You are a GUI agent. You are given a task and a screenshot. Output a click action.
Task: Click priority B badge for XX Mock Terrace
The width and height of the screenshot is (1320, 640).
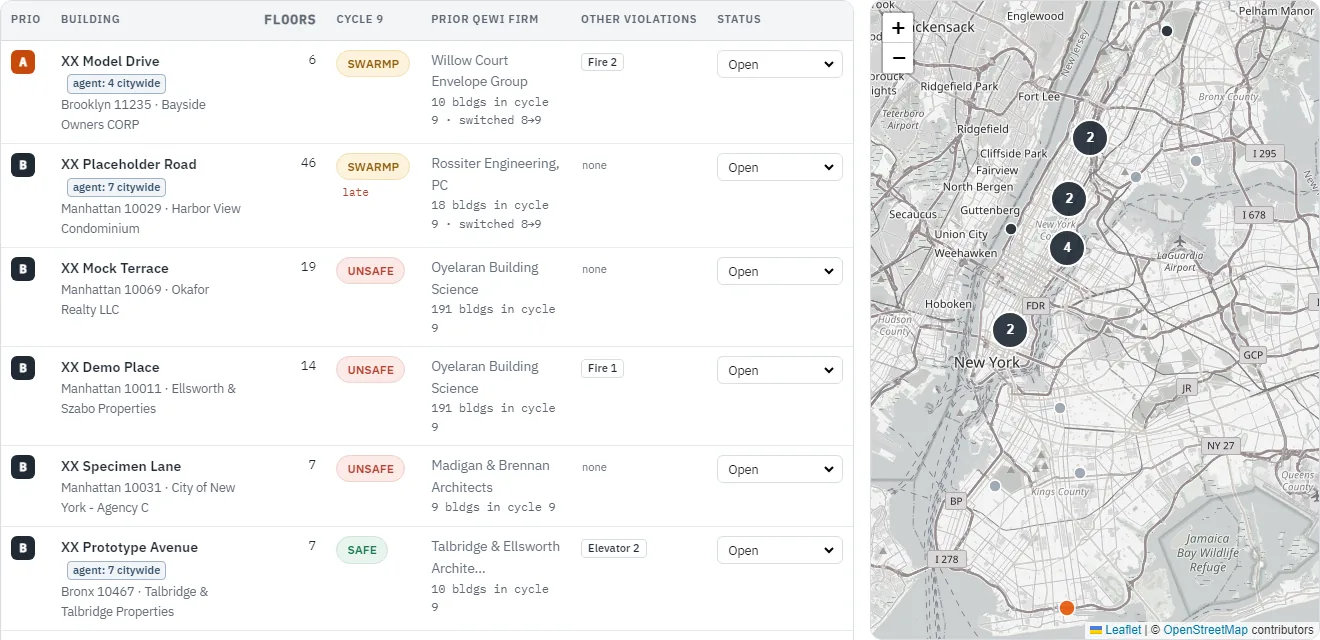pyautogui.click(x=23, y=269)
